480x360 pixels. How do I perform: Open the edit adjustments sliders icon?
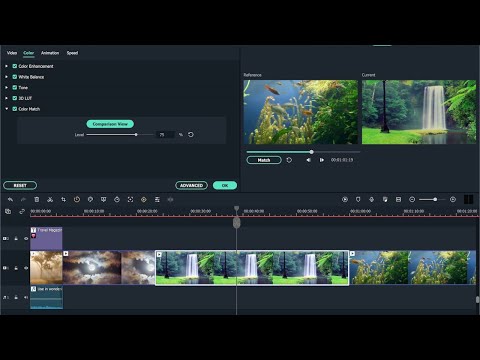point(157,199)
